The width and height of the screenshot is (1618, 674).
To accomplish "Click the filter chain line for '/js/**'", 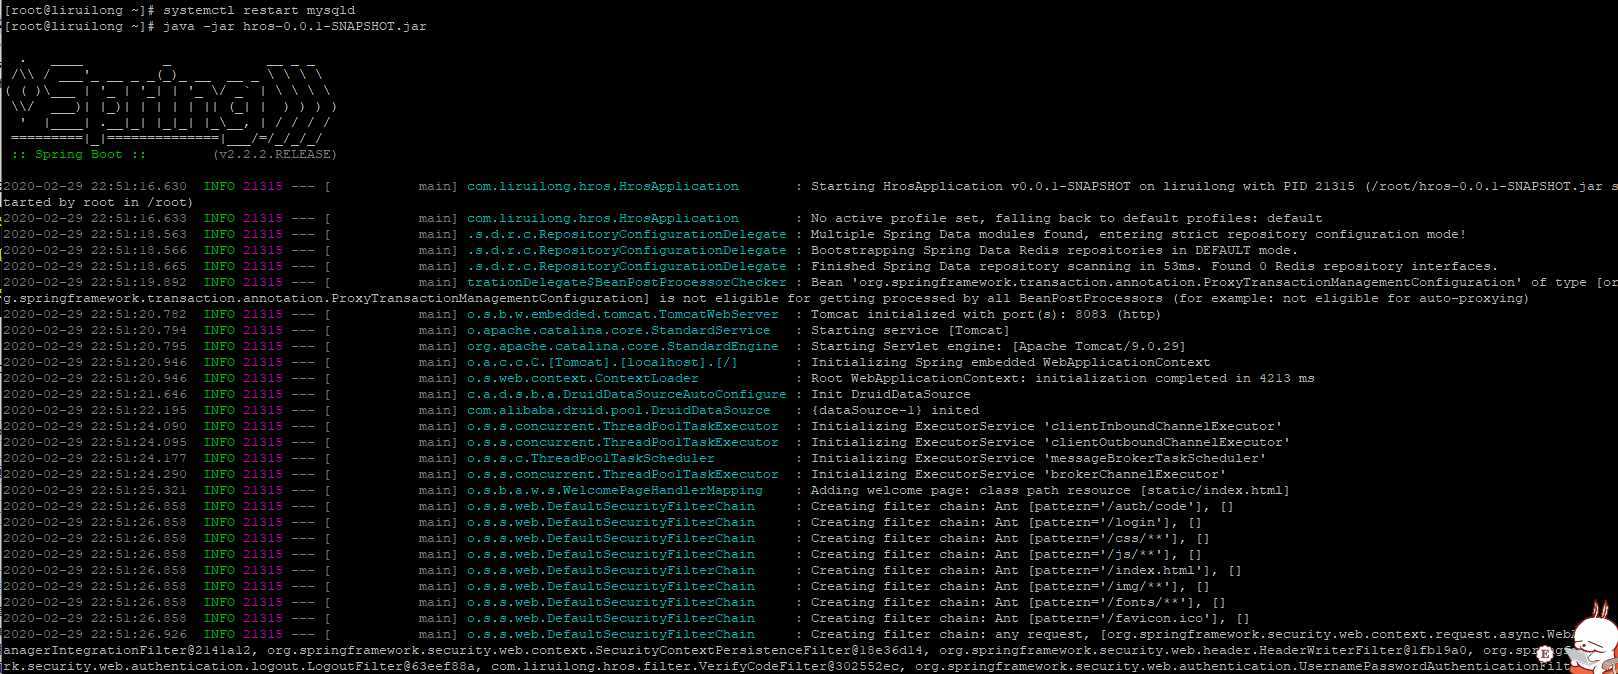I will pyautogui.click(x=1006, y=554).
